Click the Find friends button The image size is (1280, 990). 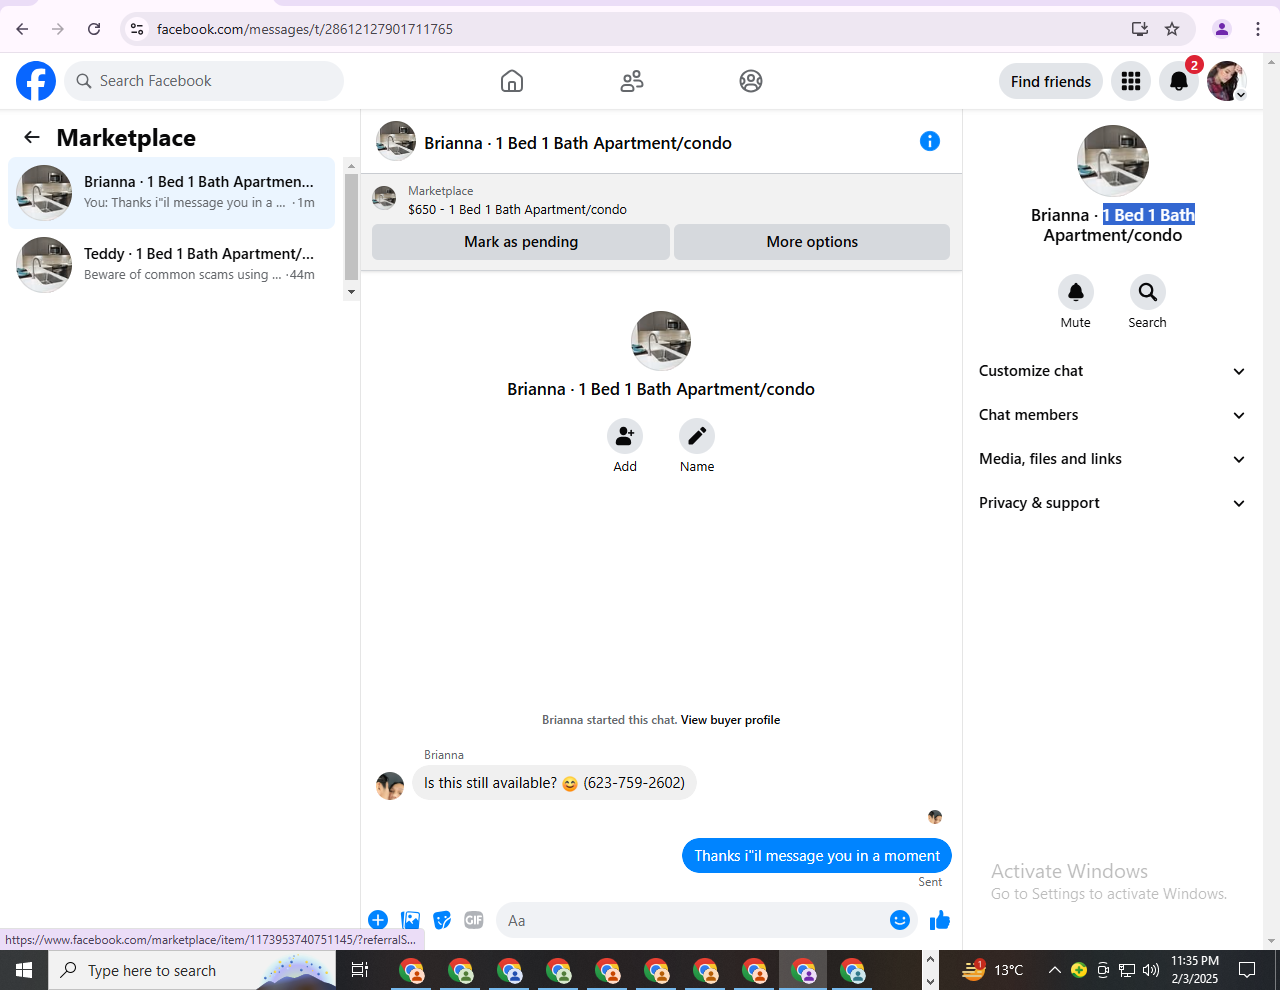[1051, 81]
